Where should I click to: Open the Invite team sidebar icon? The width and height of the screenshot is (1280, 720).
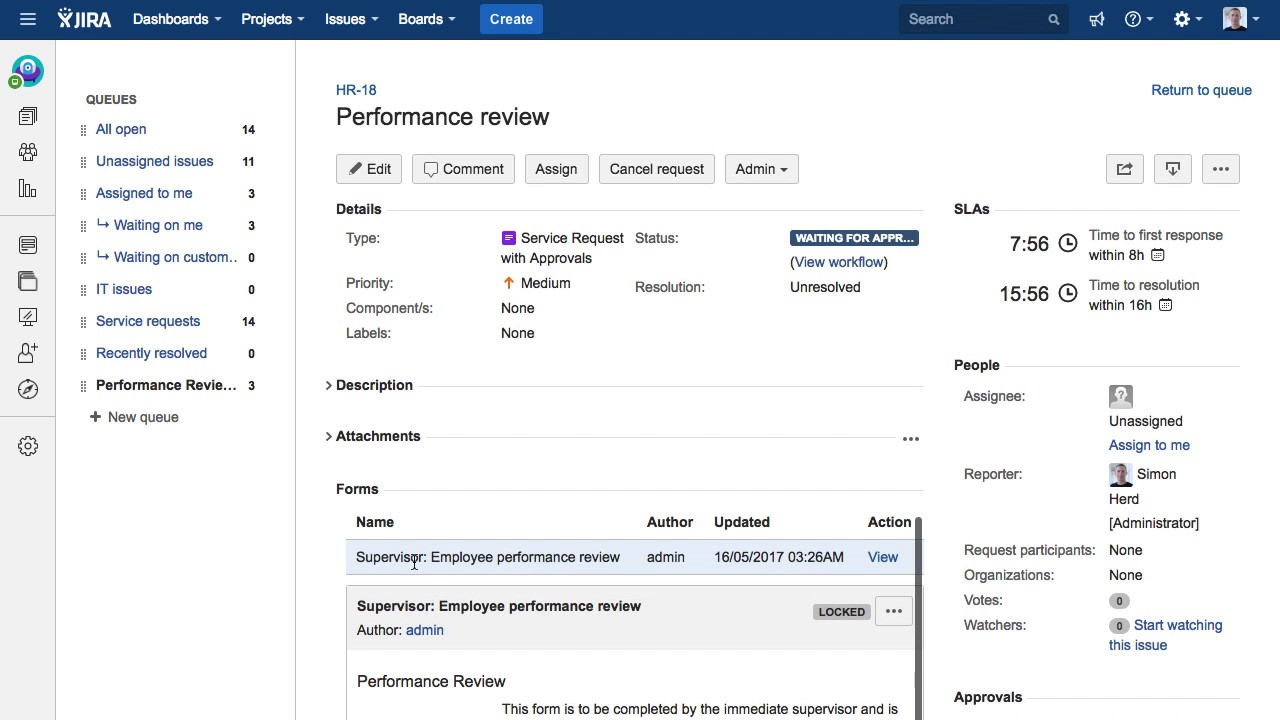[28, 353]
